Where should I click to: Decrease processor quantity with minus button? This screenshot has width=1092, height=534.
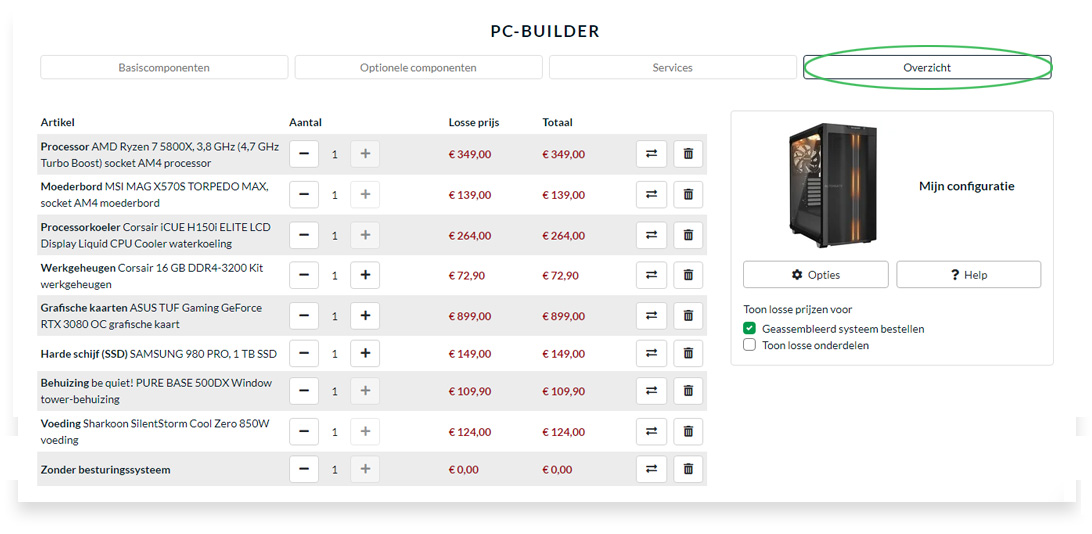[304, 154]
